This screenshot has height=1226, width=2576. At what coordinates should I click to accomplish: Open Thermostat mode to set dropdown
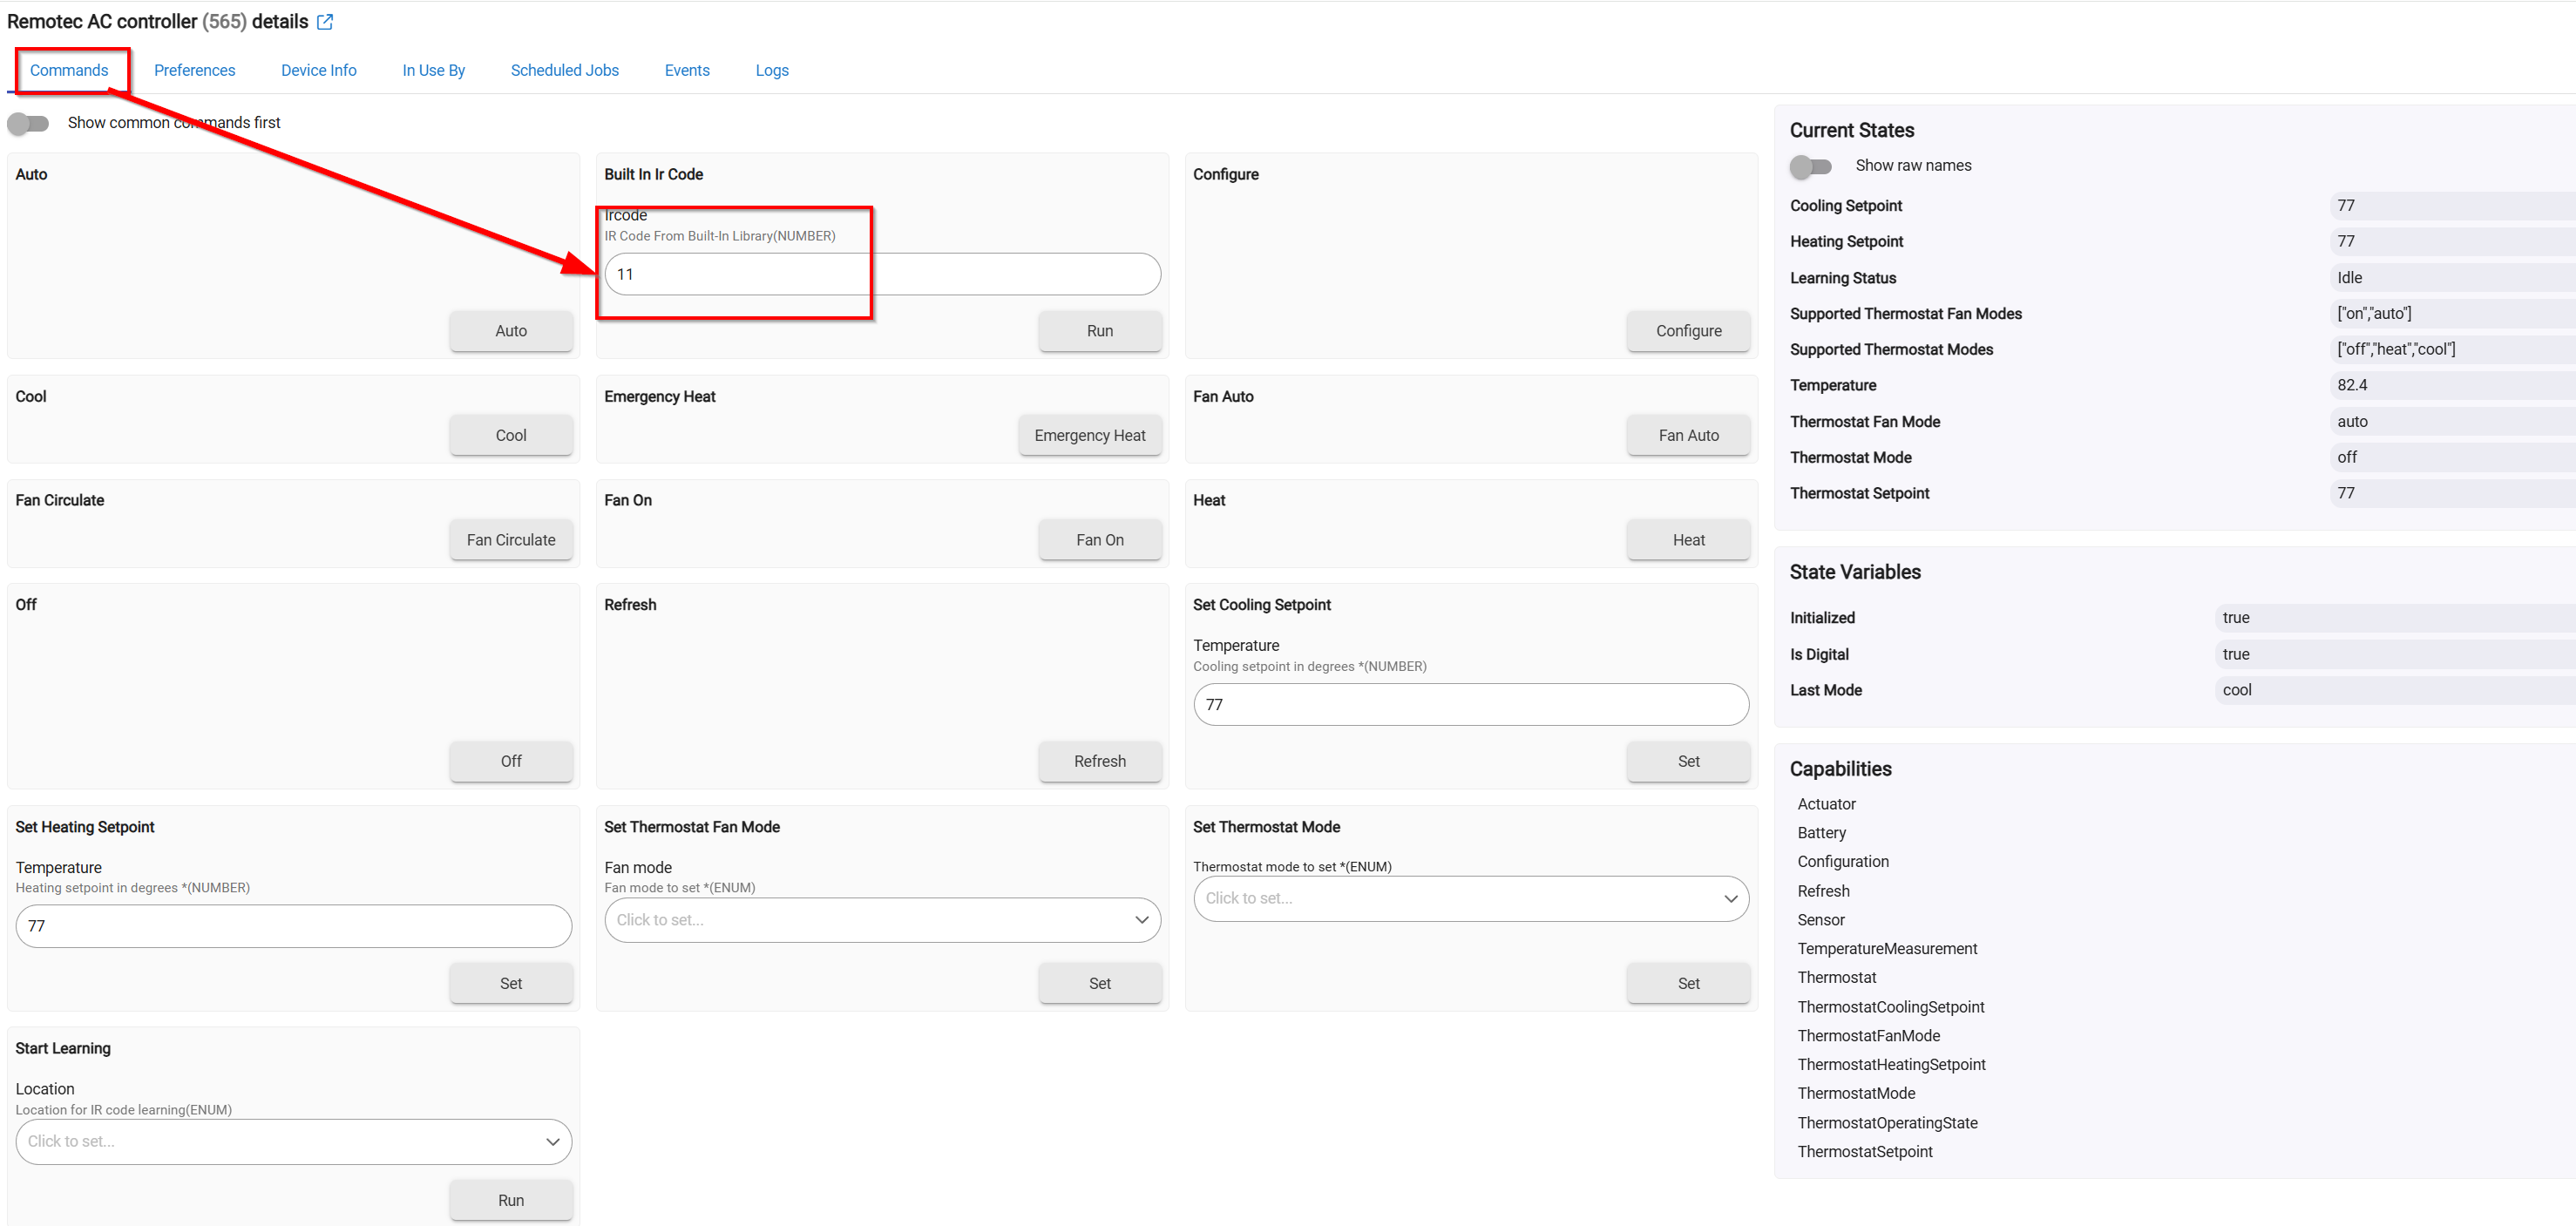click(1471, 898)
